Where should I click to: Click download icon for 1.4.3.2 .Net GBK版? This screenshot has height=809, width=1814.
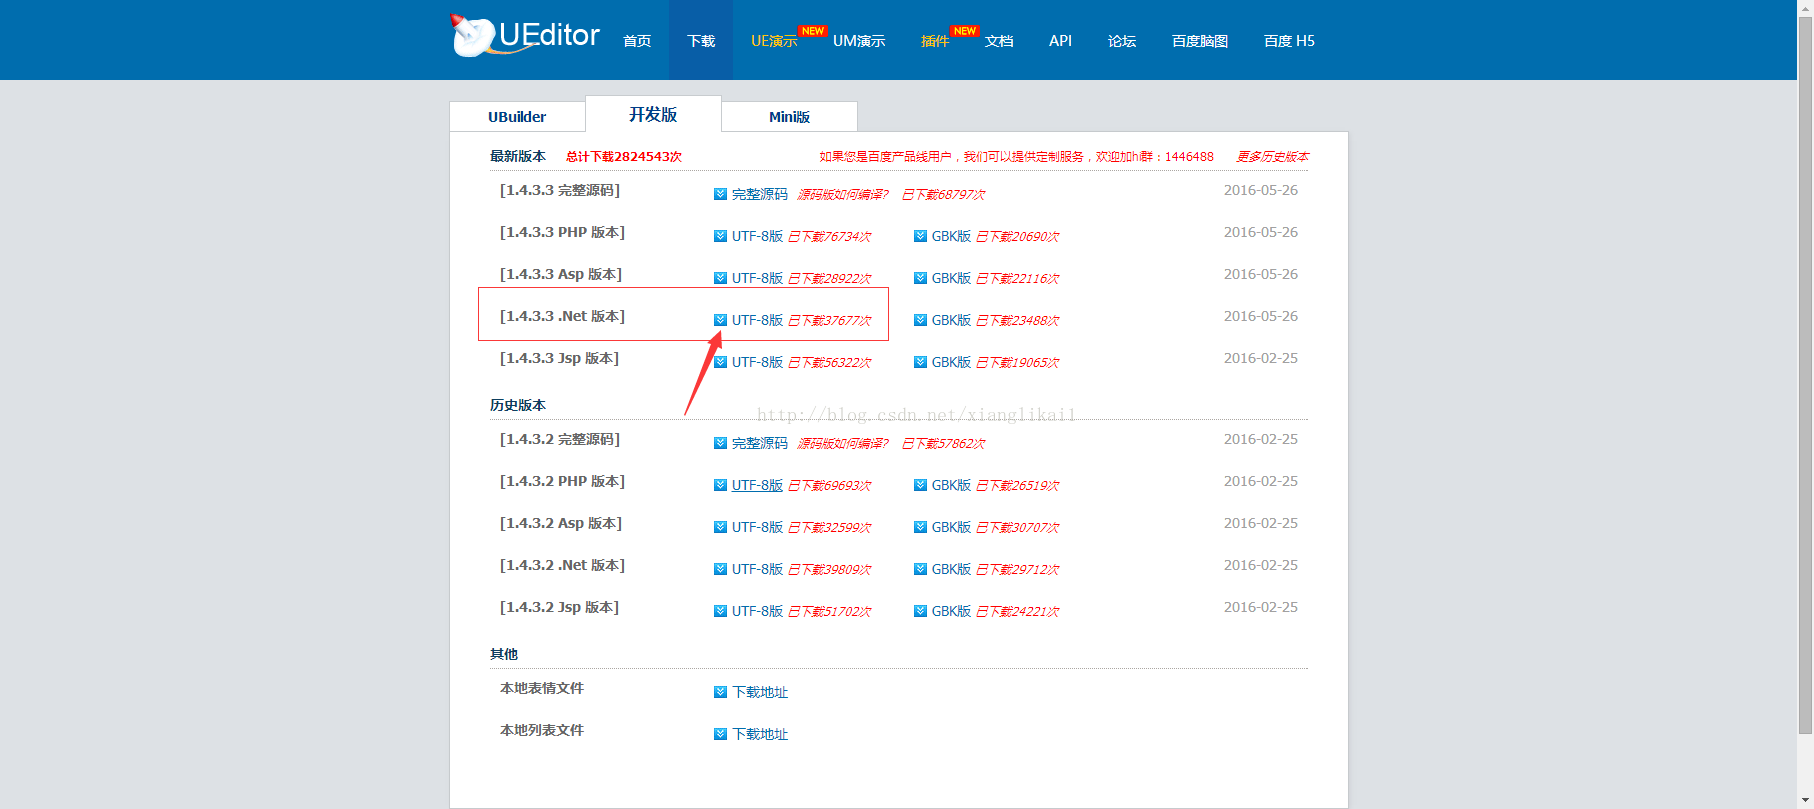point(920,569)
